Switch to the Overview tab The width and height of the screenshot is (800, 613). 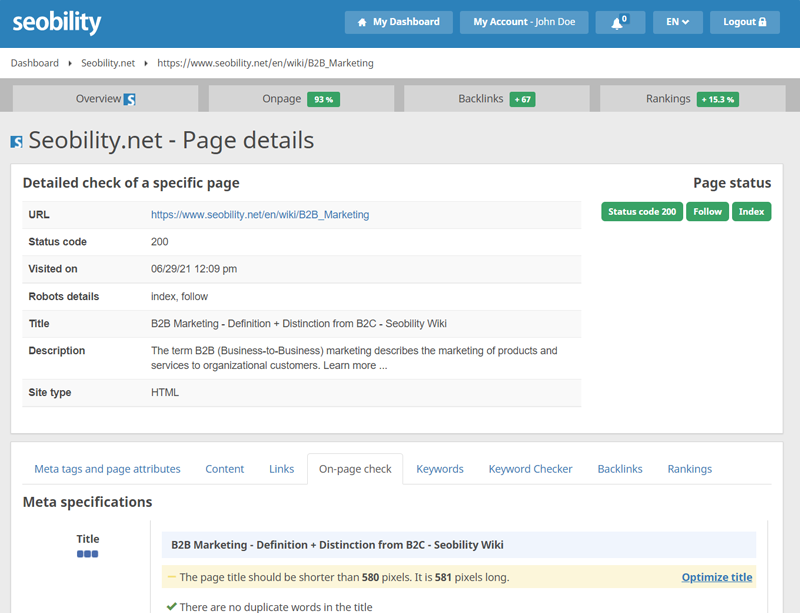104,99
